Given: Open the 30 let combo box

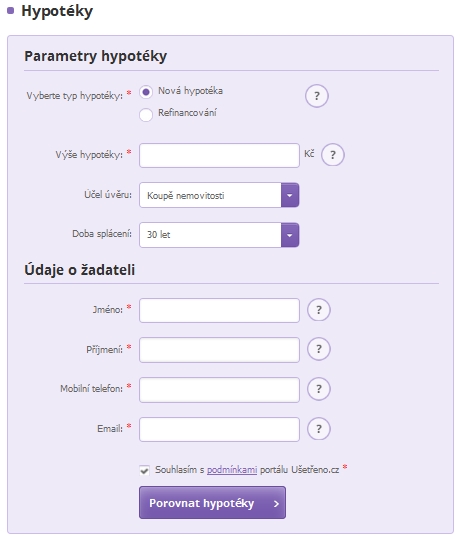Looking at the screenshot, I should [x=219, y=235].
